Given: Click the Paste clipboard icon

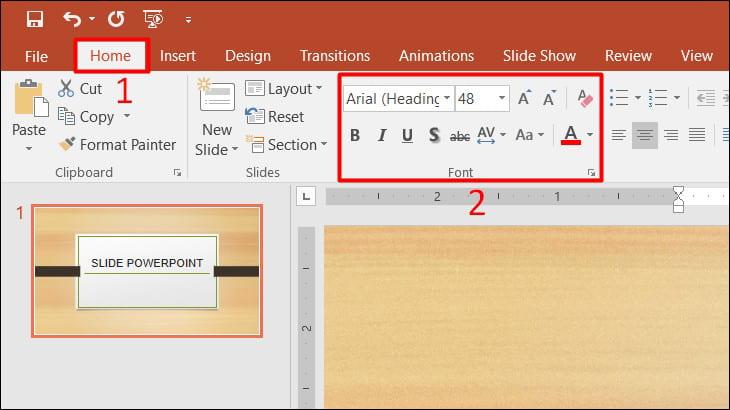Looking at the screenshot, I should [x=30, y=99].
